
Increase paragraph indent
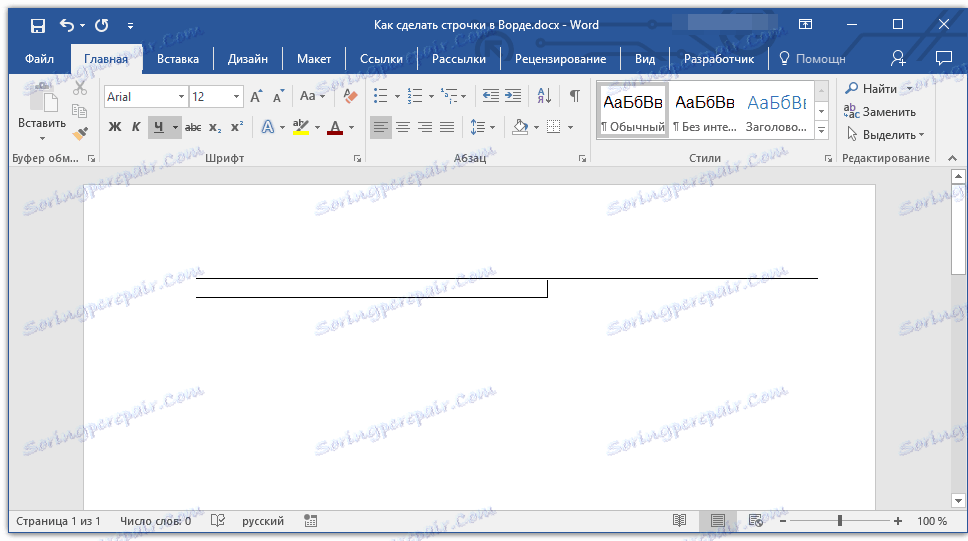click(513, 96)
